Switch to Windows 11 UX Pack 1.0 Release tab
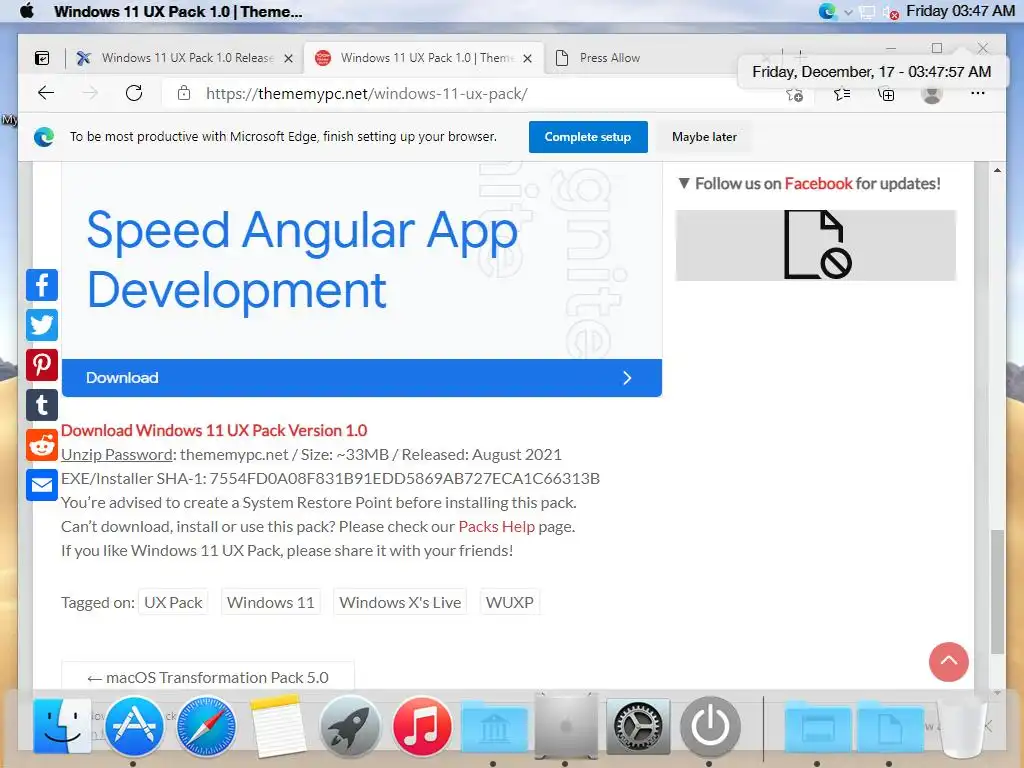Viewport: 1024px width, 768px height. coord(186,58)
